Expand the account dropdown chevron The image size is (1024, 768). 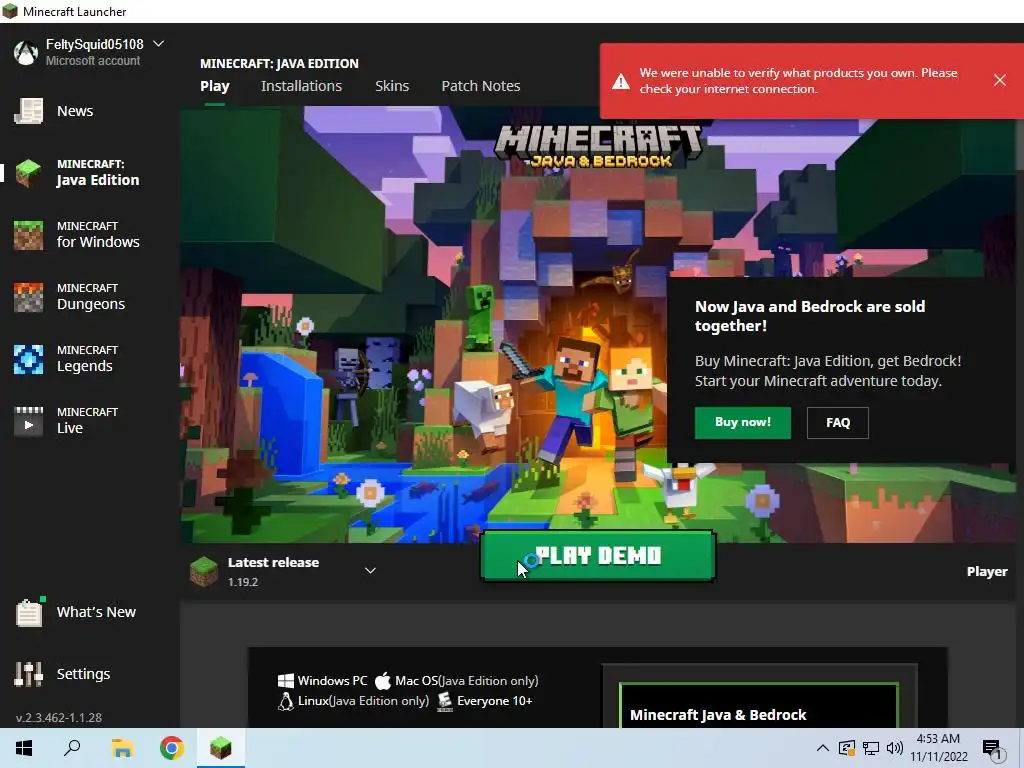pyautogui.click(x=159, y=44)
